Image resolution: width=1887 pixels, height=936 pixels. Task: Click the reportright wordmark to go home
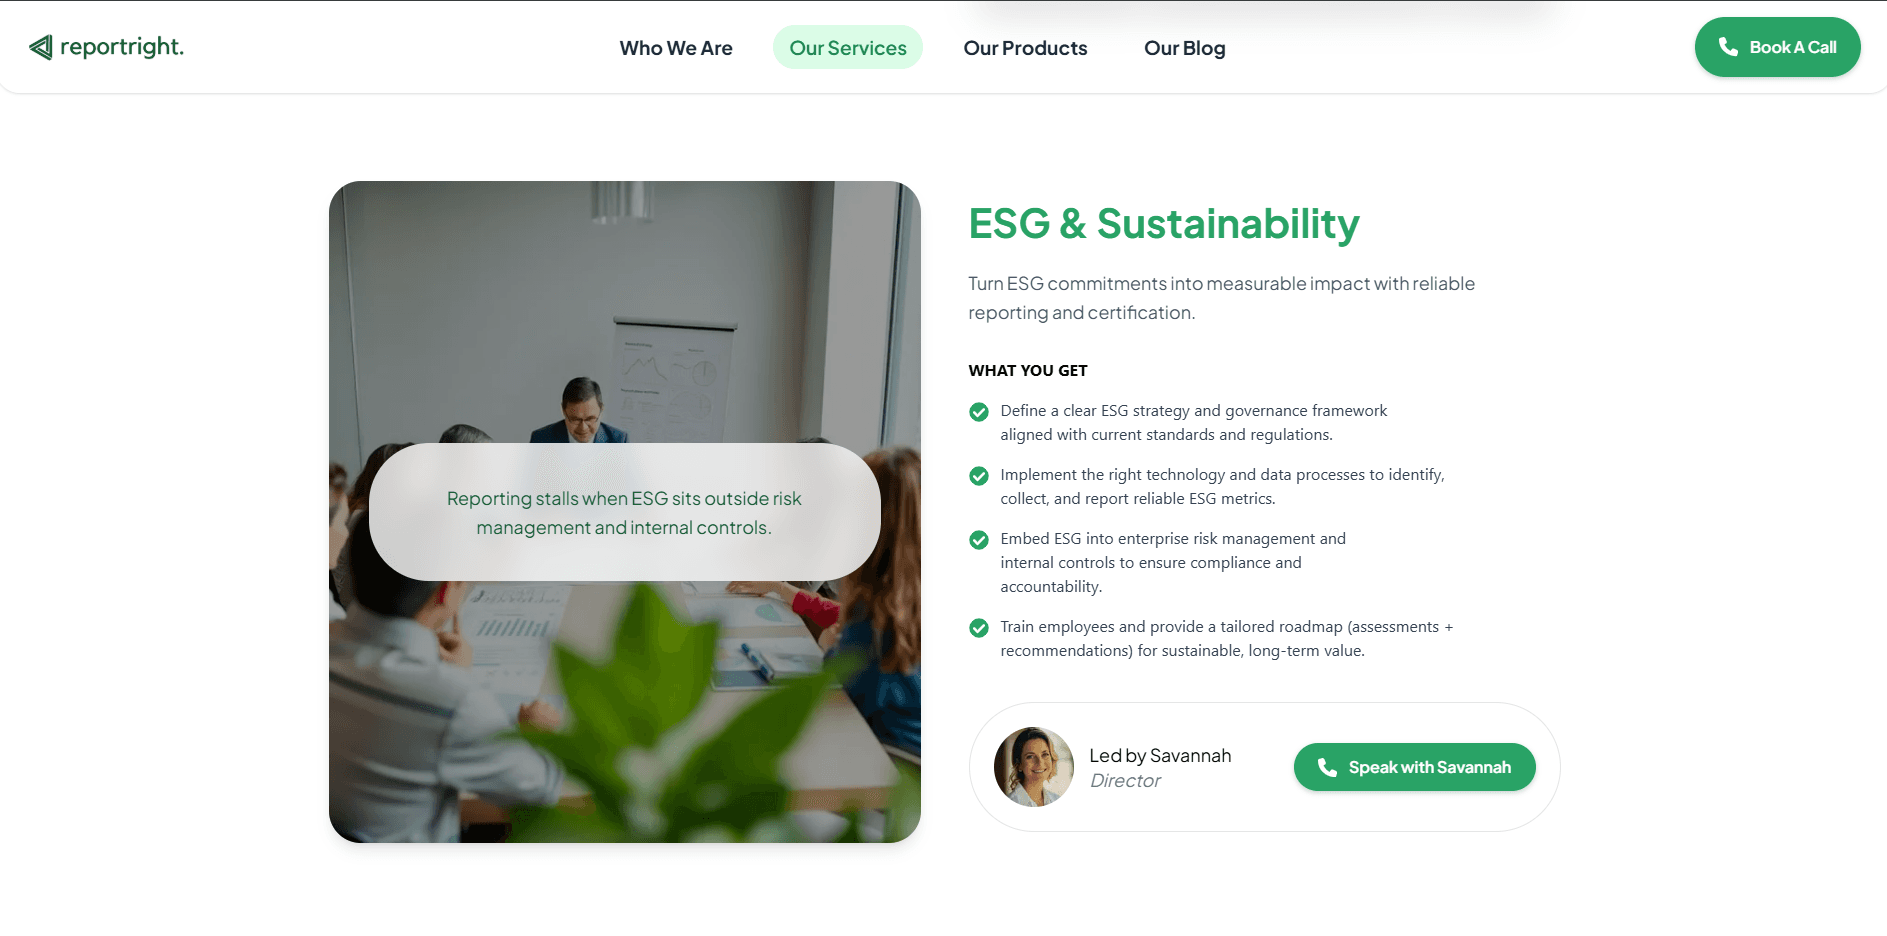click(122, 47)
